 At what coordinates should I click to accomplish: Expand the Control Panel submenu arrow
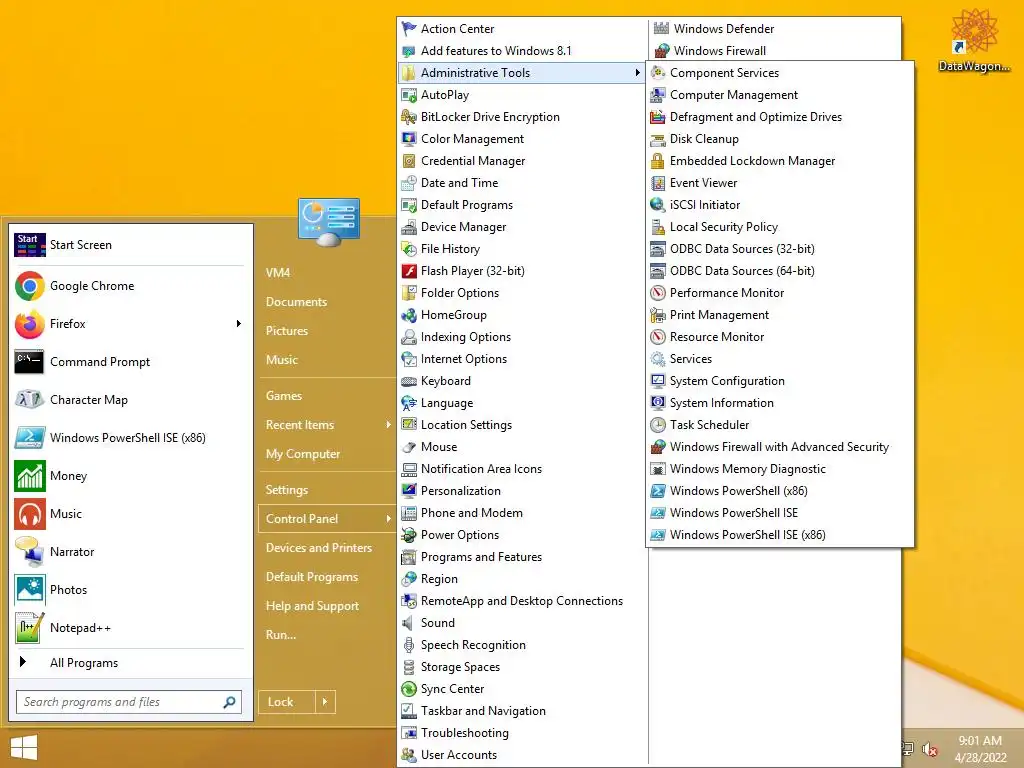tap(388, 519)
